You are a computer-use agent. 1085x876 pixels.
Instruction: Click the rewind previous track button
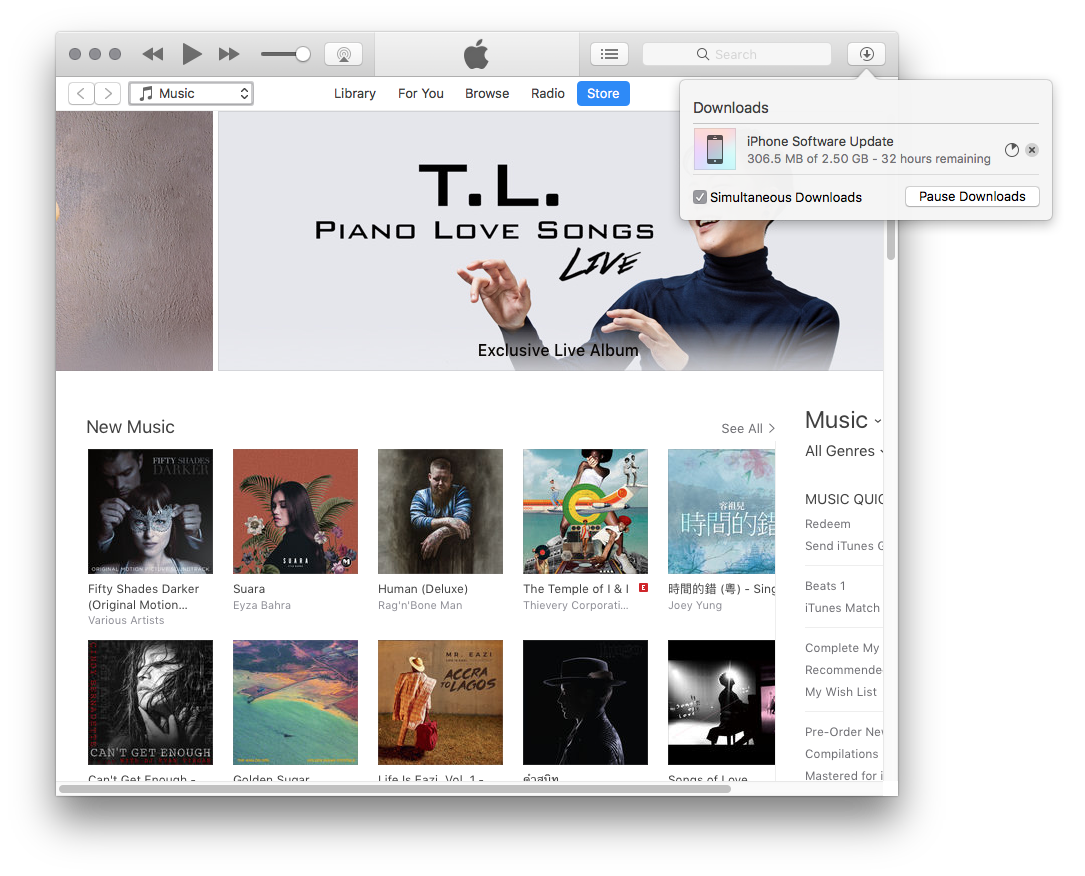pos(152,54)
